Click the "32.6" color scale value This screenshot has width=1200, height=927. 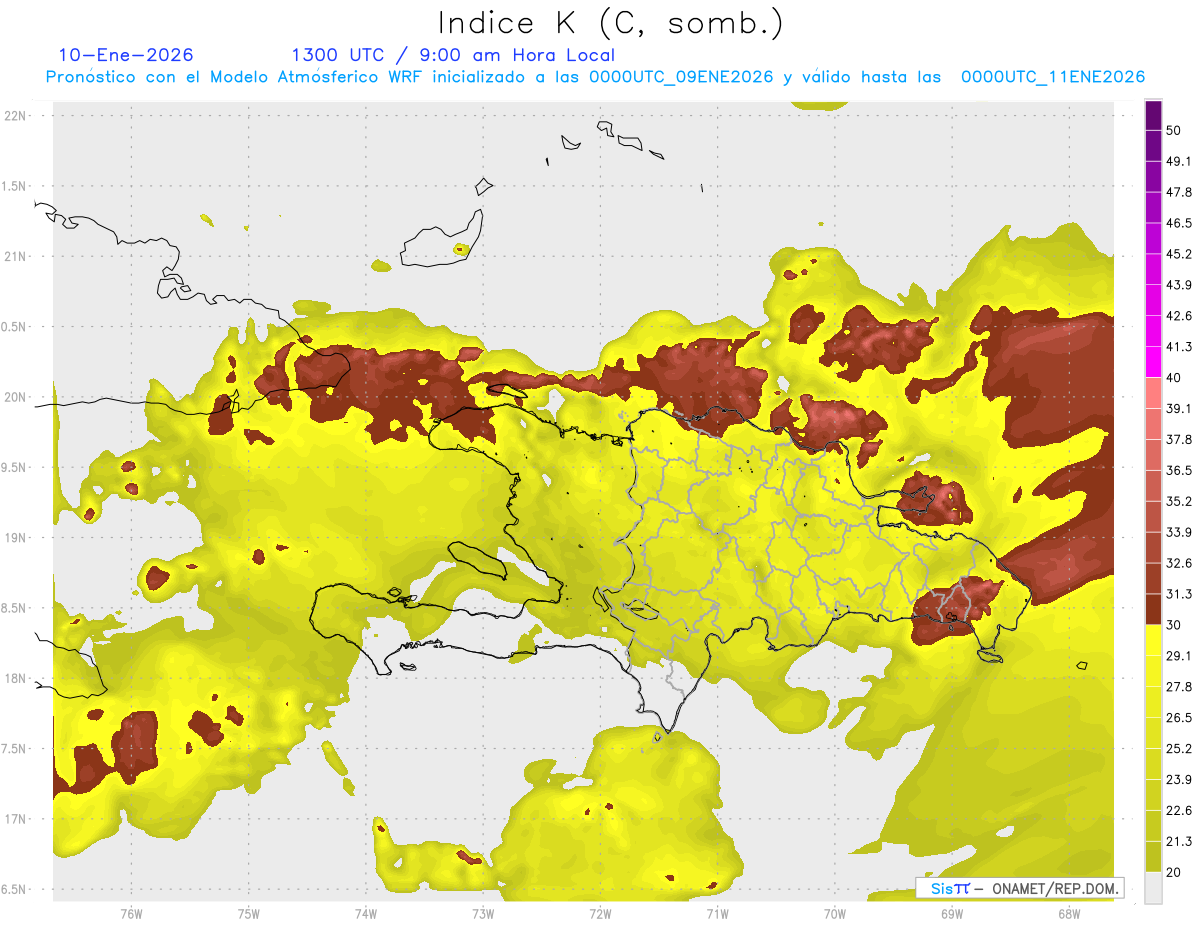[x=1179, y=563]
